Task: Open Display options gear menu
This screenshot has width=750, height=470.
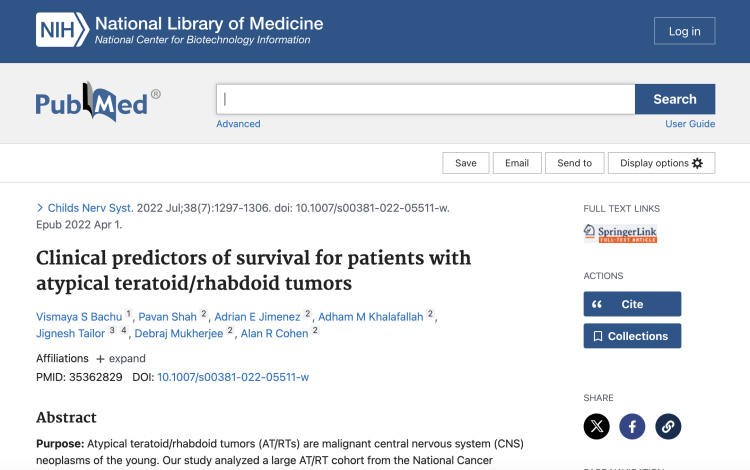Action: 661,163
